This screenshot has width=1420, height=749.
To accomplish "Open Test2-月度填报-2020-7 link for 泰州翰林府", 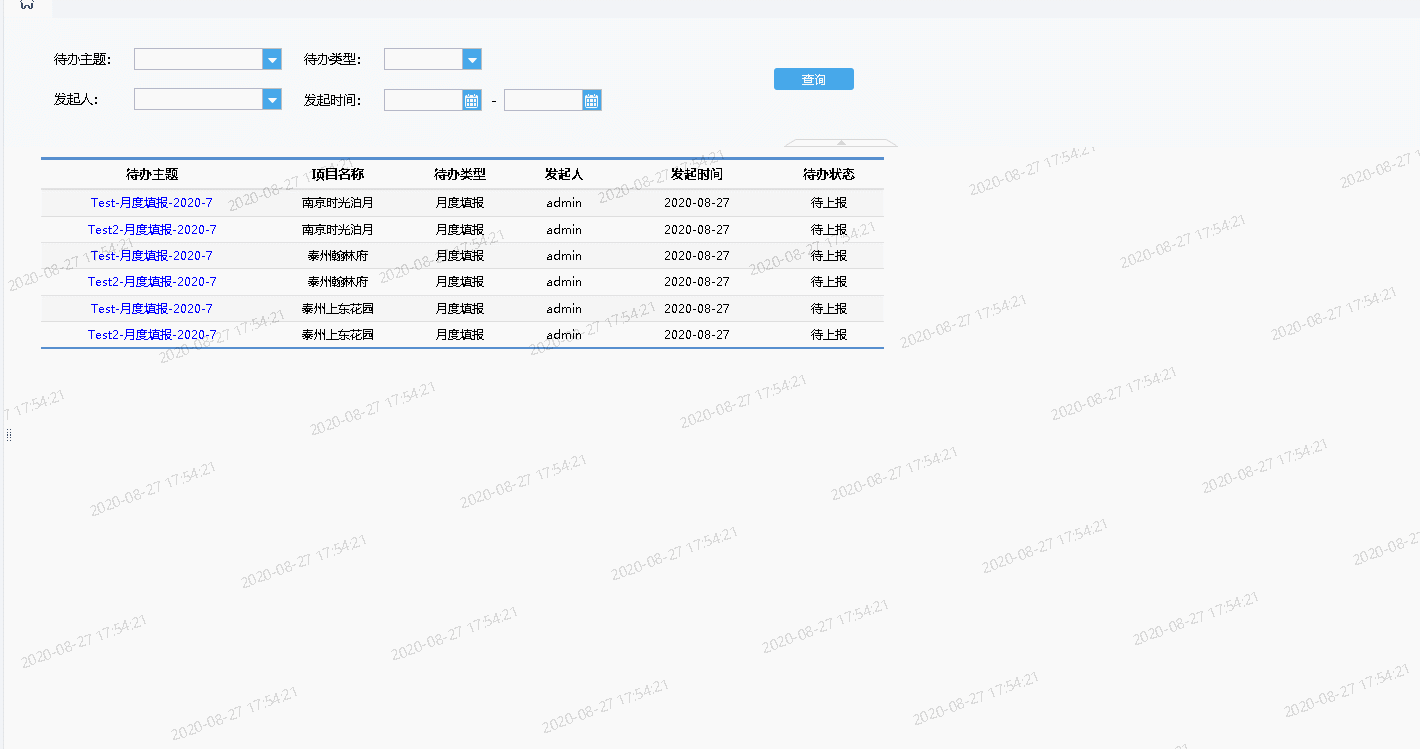I will point(152,282).
